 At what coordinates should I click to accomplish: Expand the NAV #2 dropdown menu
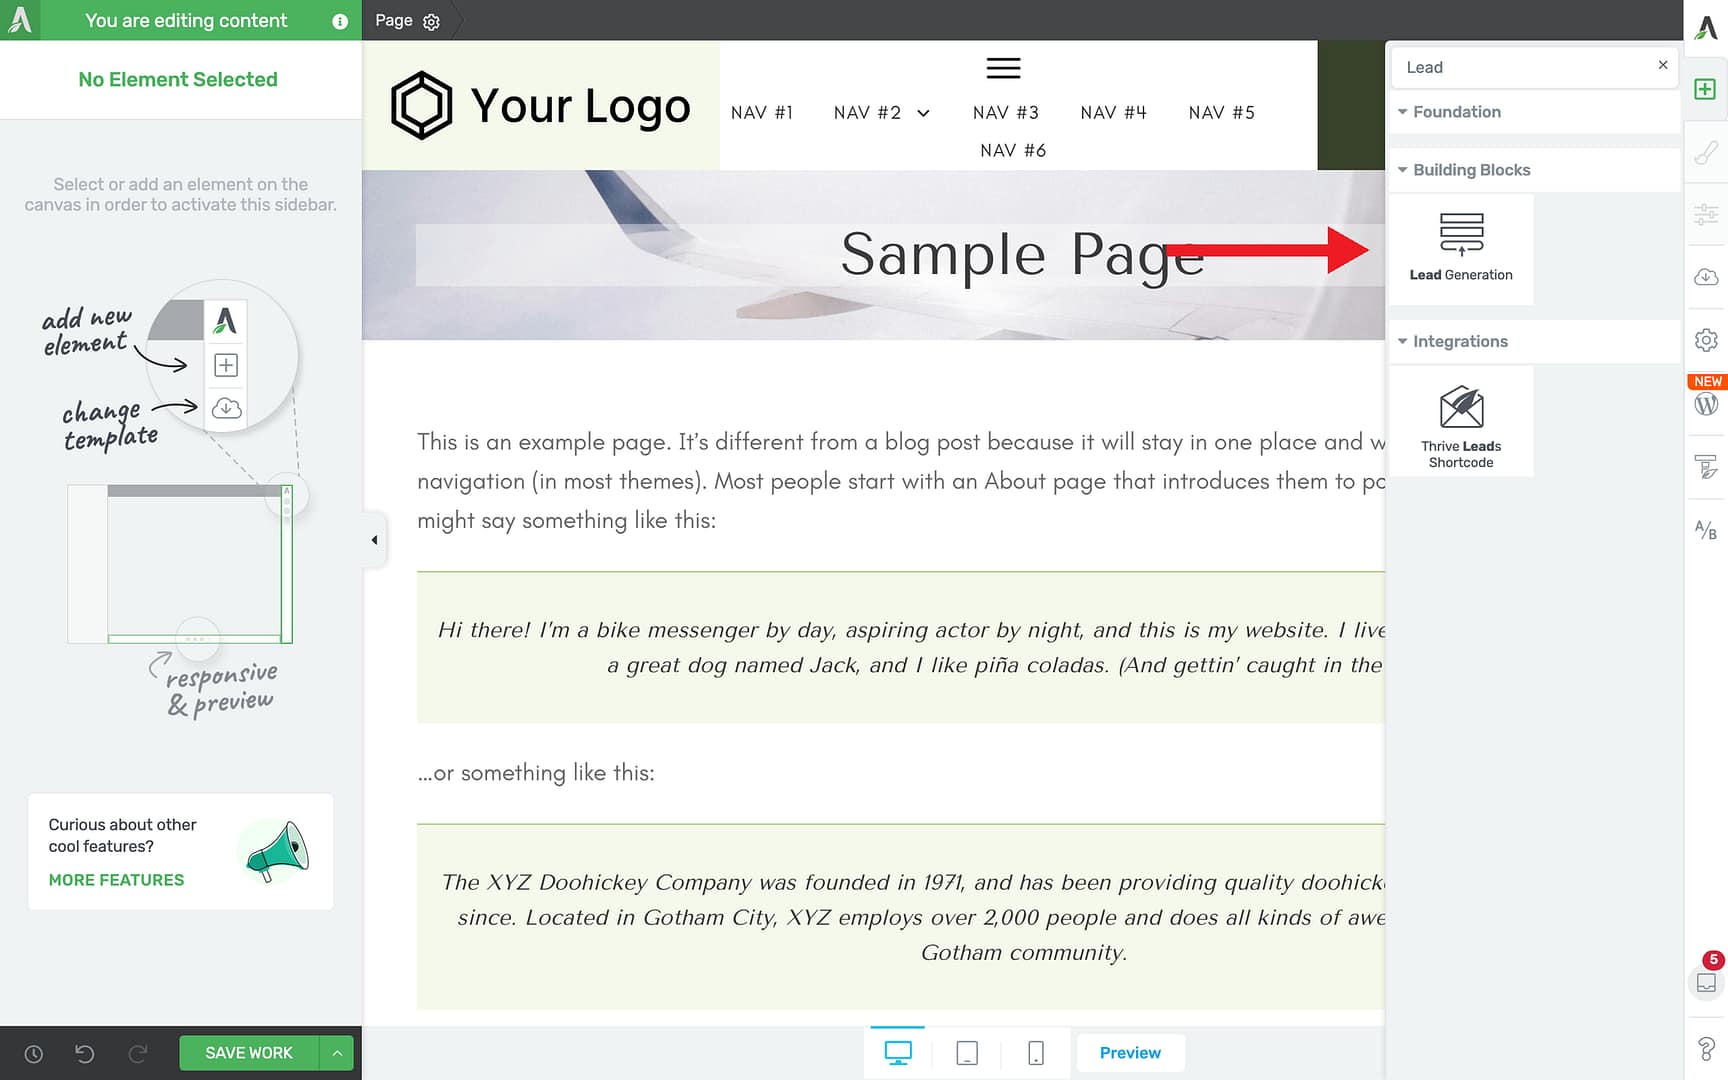pyautogui.click(x=923, y=113)
